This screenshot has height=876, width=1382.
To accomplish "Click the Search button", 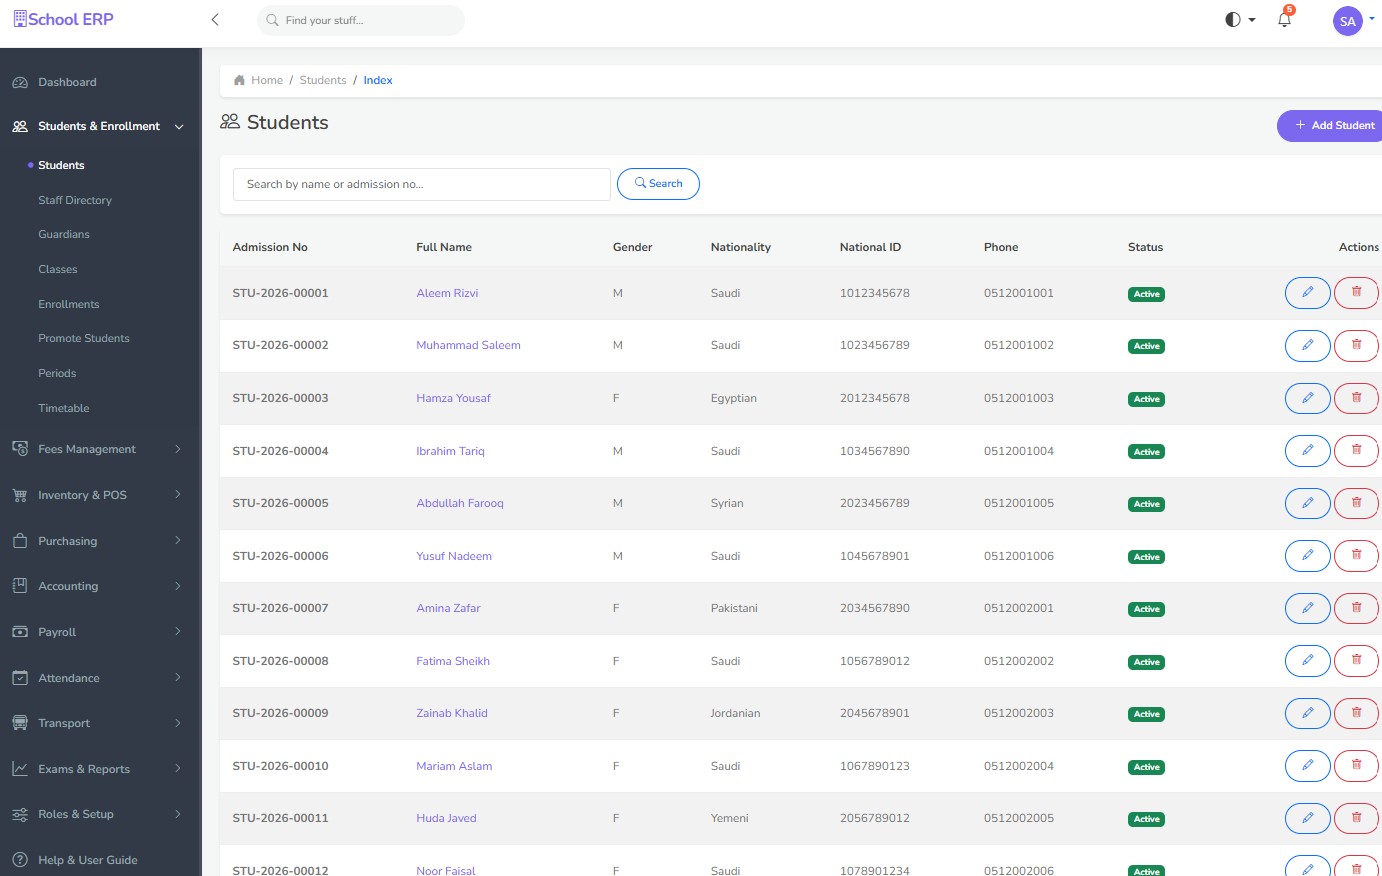I will 658,184.
